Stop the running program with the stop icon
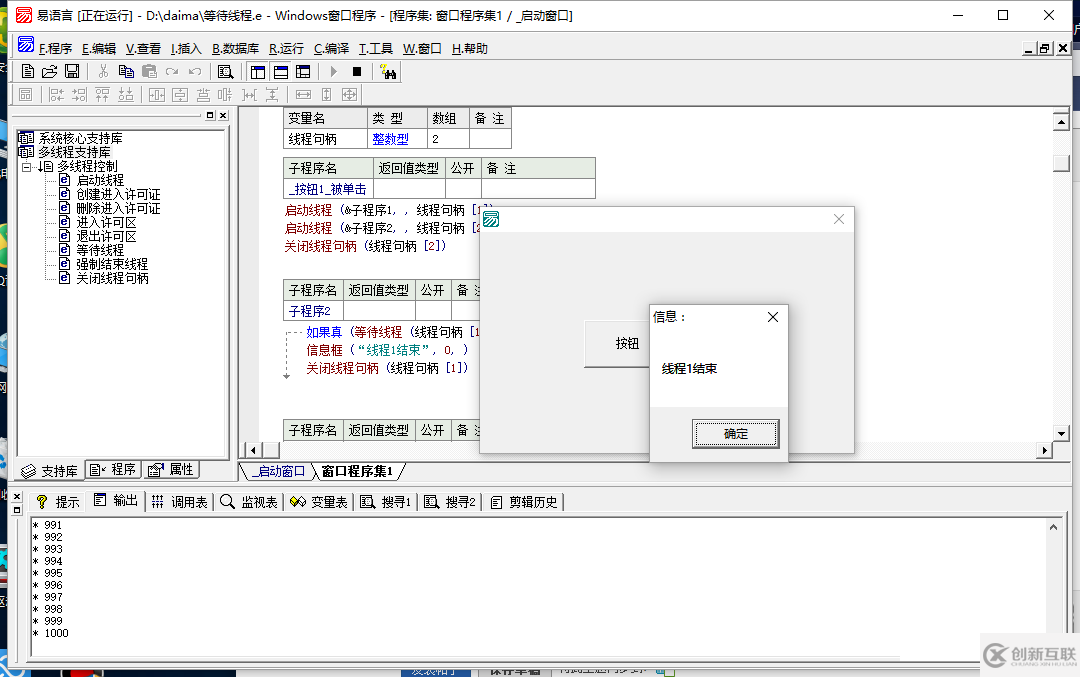1080x677 pixels. (x=357, y=71)
